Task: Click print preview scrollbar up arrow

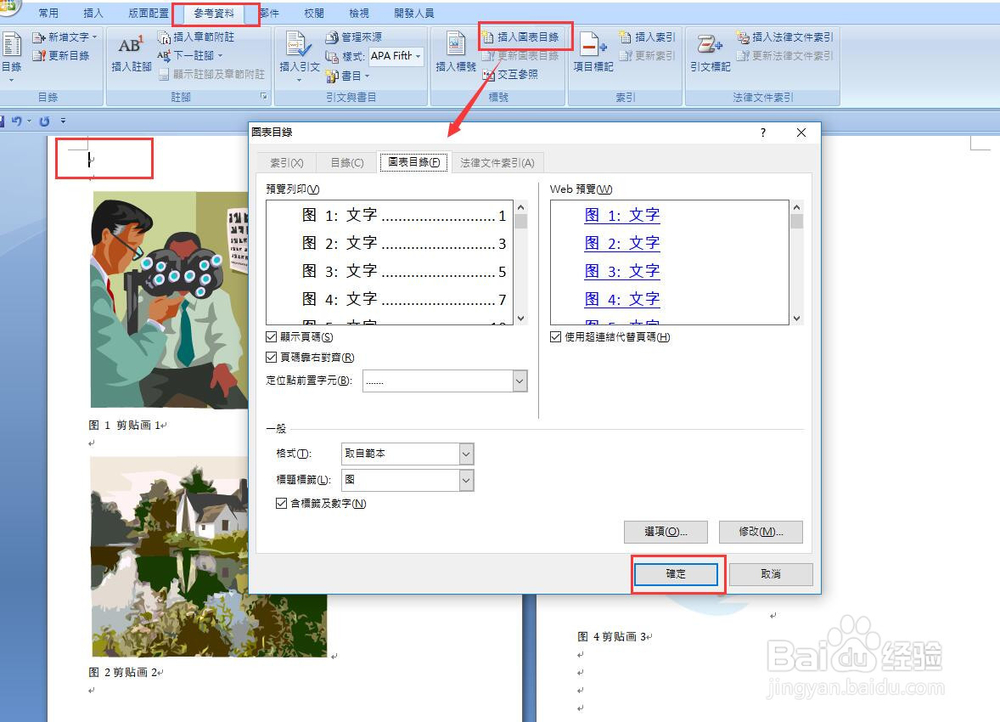Action: [x=521, y=207]
